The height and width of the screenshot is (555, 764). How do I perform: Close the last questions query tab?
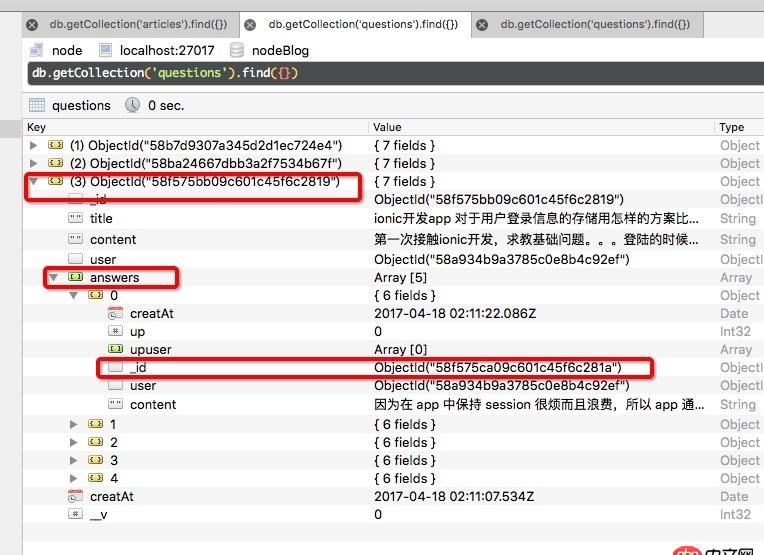tap(482, 25)
